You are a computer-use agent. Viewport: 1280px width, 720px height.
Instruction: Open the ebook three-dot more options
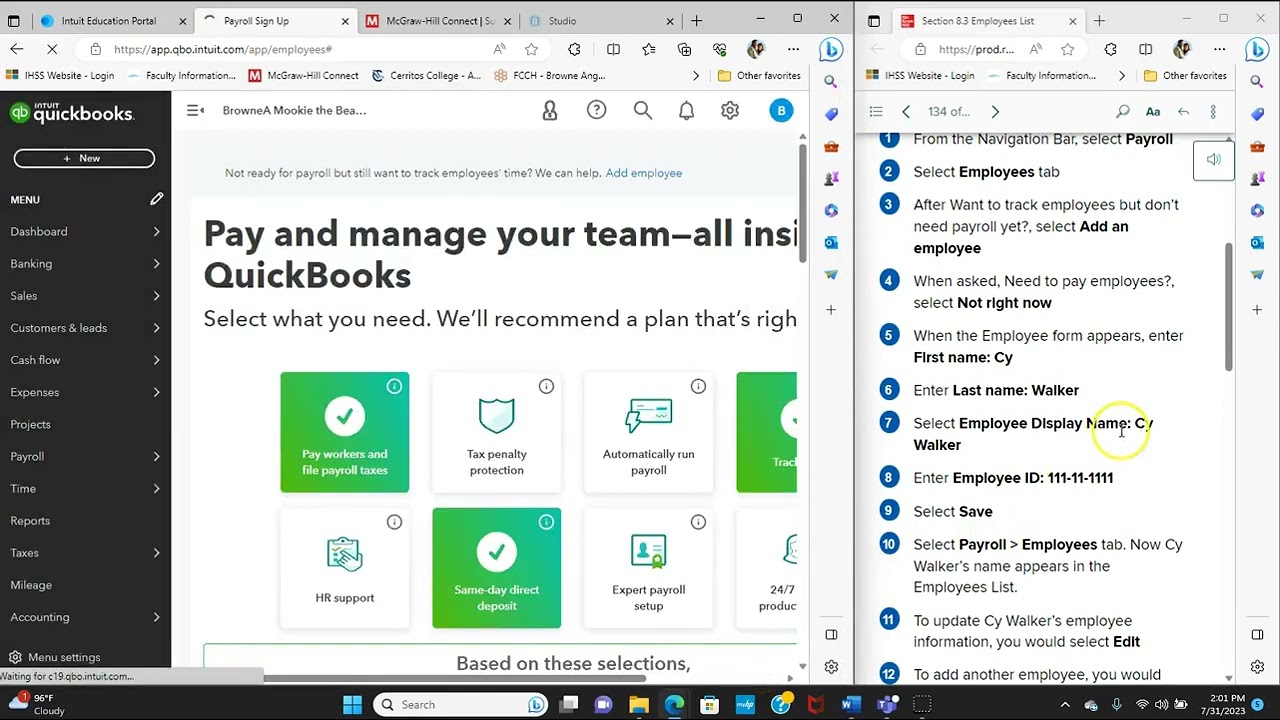(1213, 111)
